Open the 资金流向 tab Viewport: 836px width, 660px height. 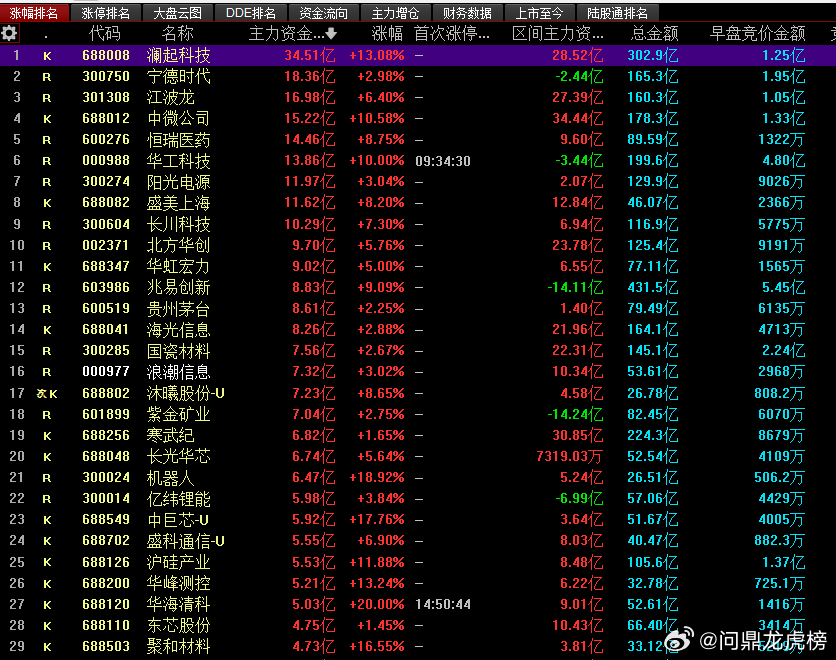tap(323, 13)
